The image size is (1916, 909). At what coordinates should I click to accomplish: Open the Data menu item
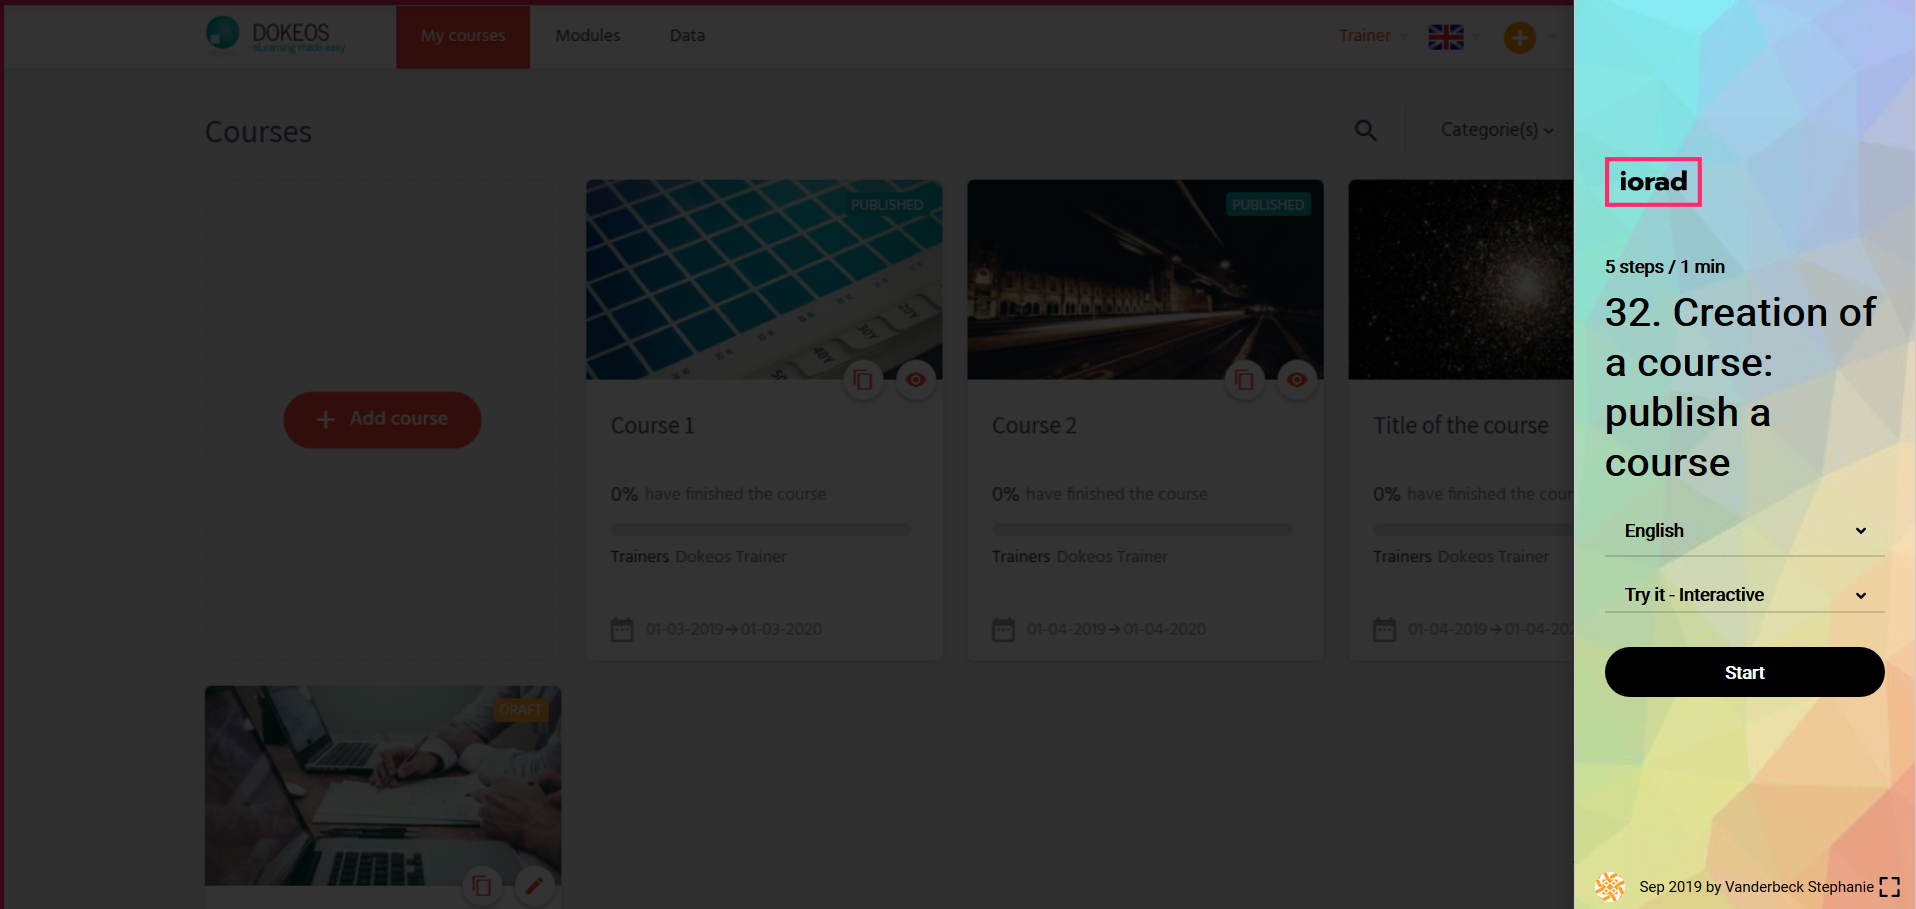click(687, 36)
